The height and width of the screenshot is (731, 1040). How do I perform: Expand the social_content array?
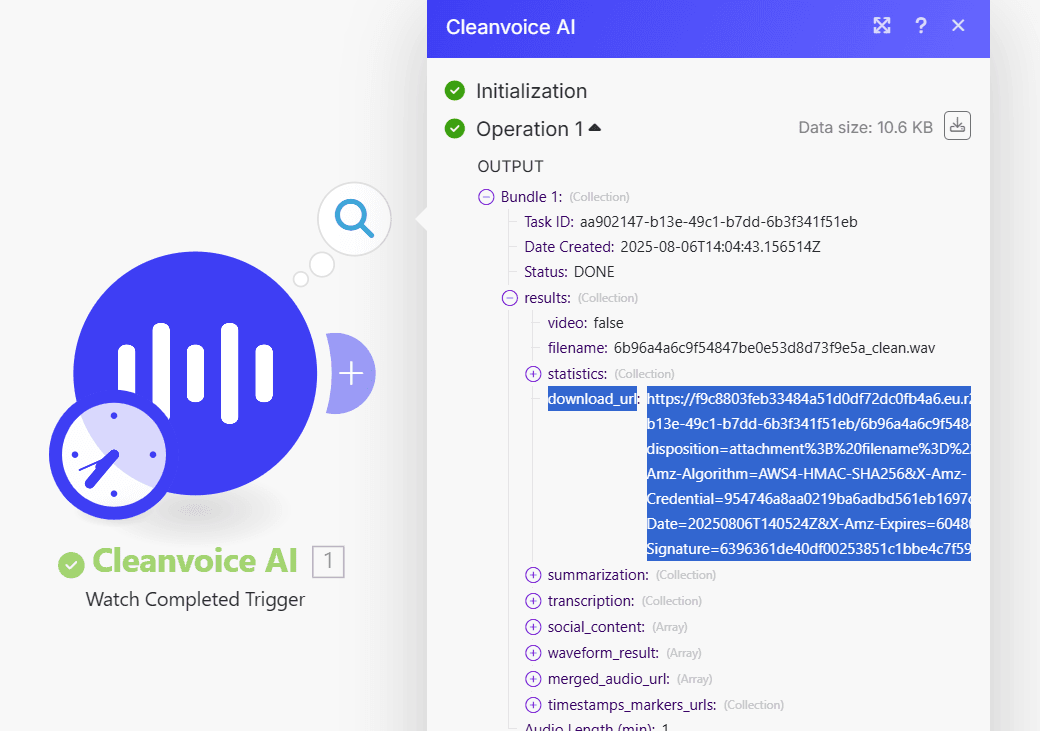pos(533,627)
